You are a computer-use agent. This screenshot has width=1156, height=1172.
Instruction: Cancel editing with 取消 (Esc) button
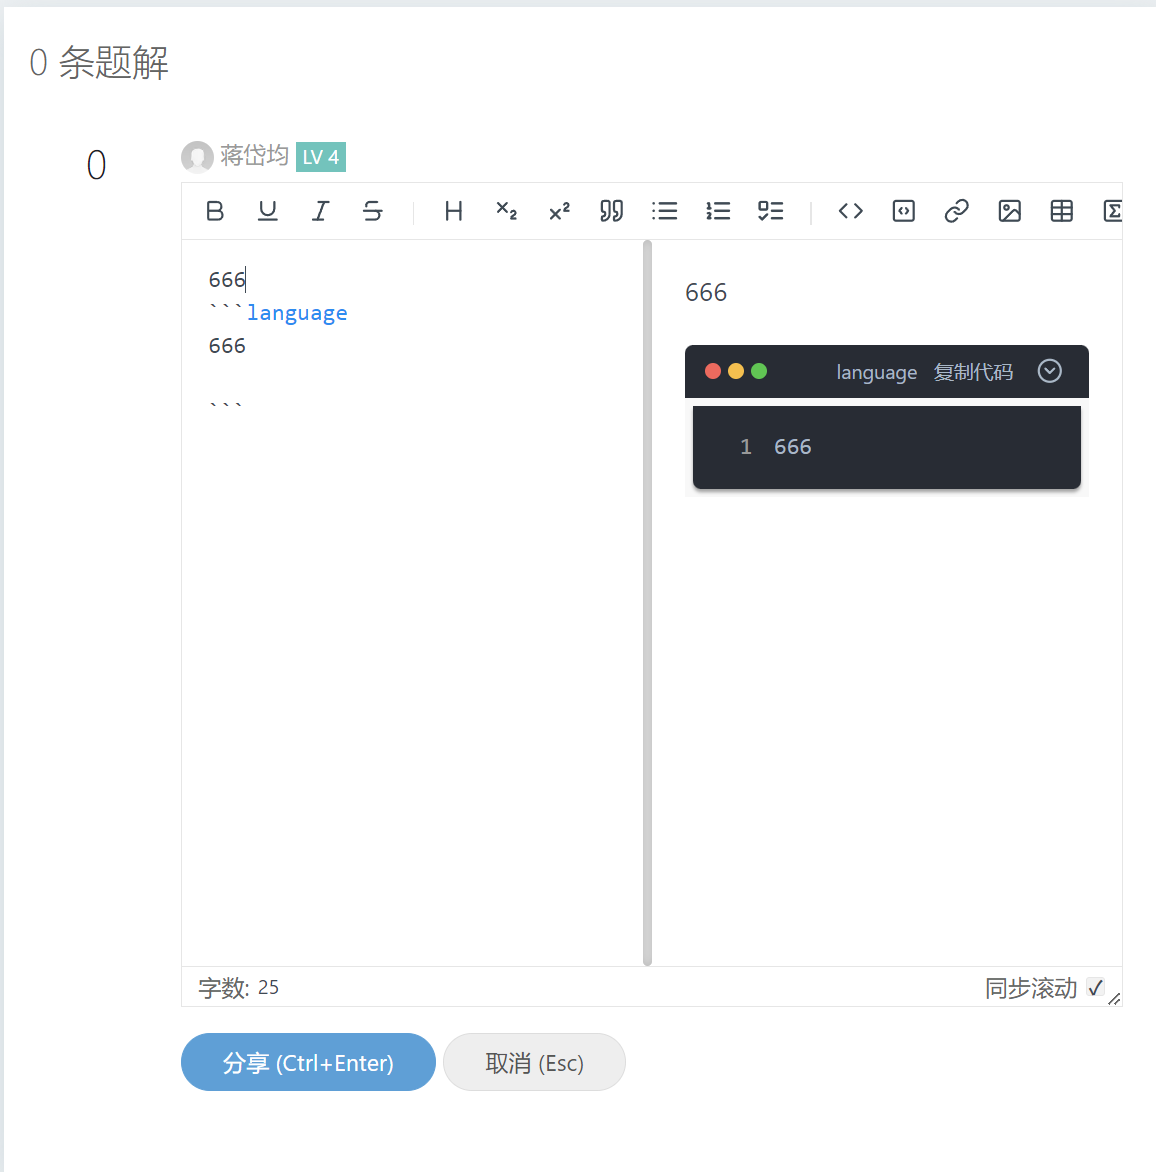pos(534,1062)
